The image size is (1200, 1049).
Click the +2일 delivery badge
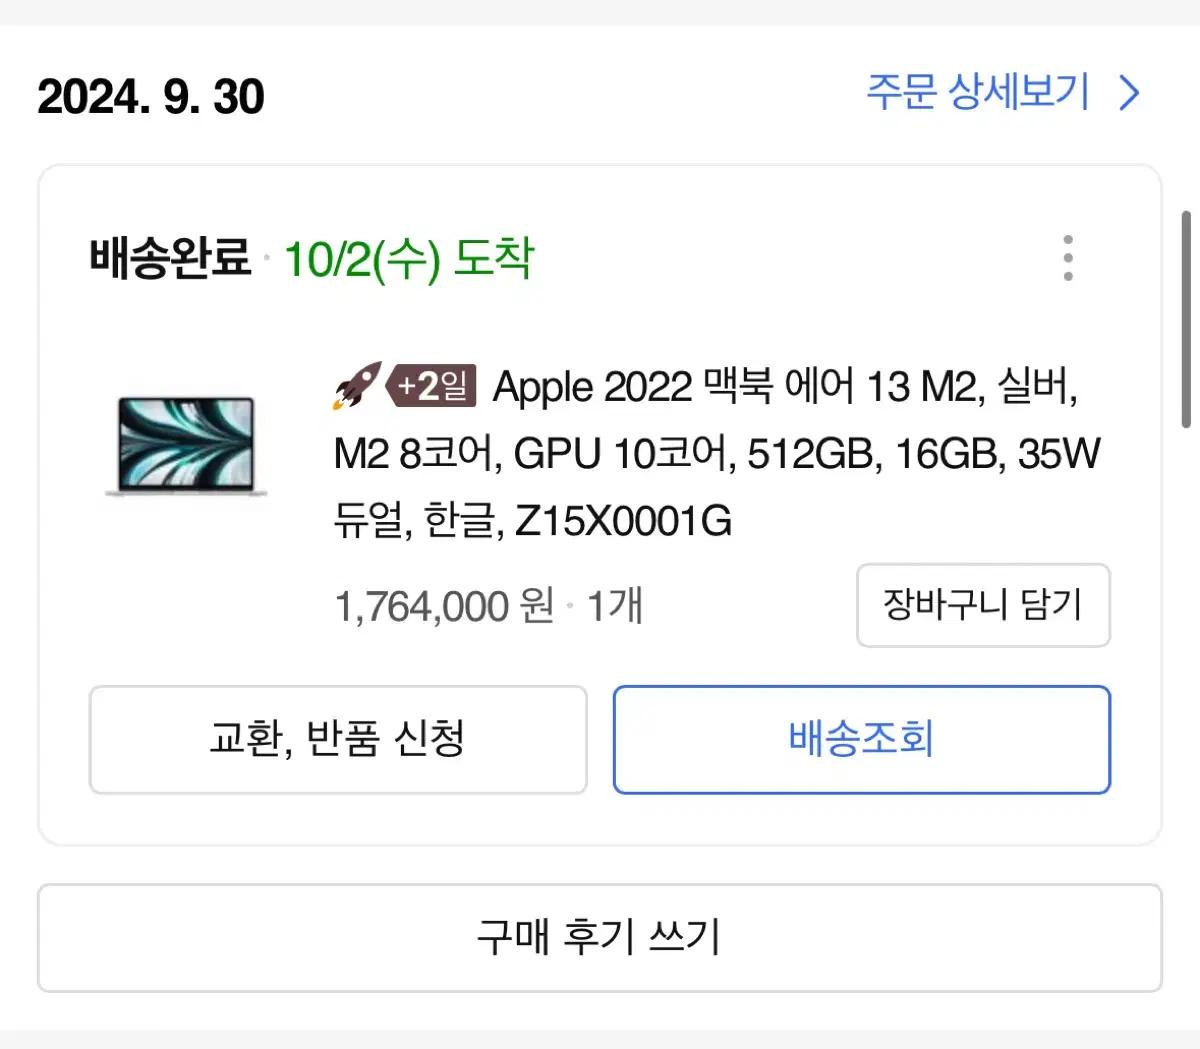pyautogui.click(x=432, y=386)
